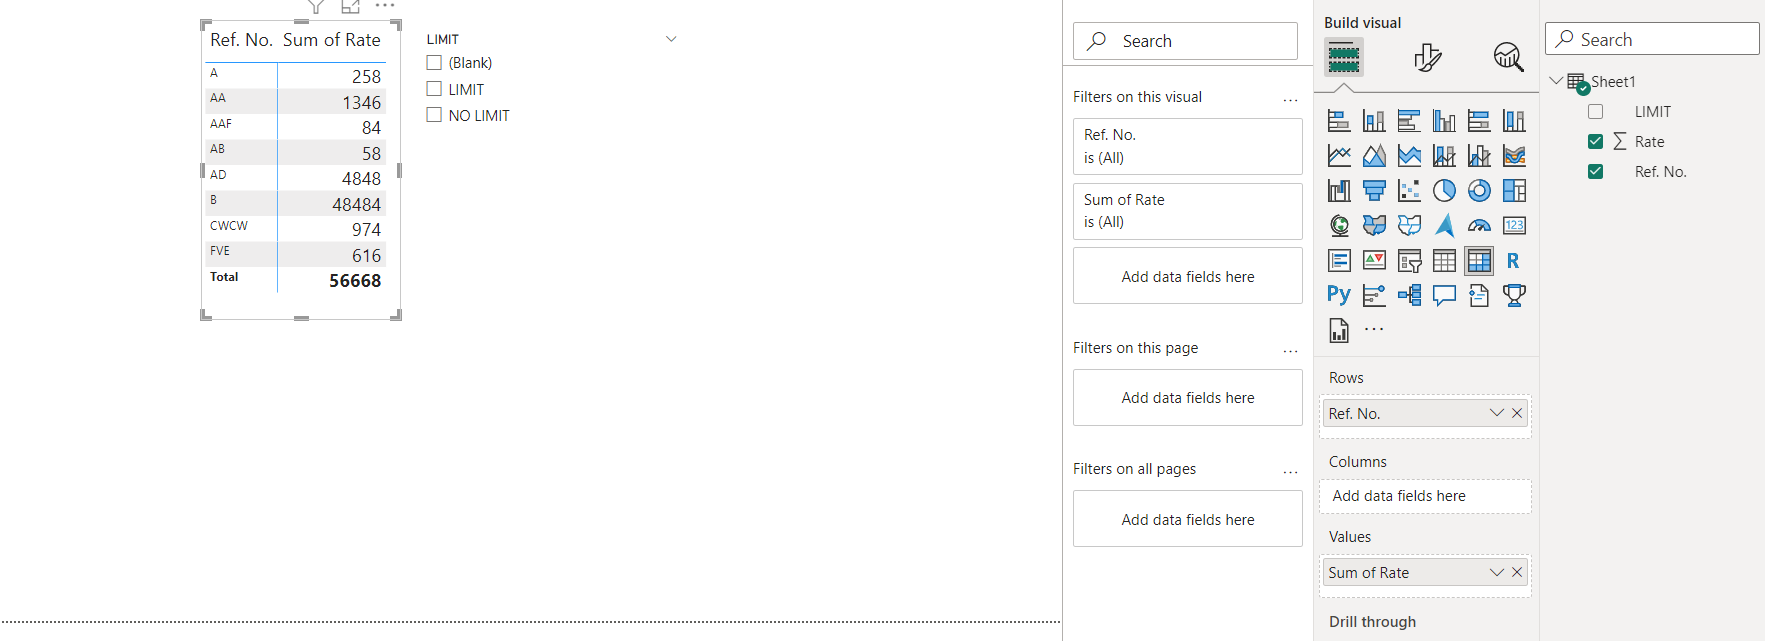Expand the Sum of Rate filter card
The height and width of the screenshot is (641, 1765).
point(1187,211)
